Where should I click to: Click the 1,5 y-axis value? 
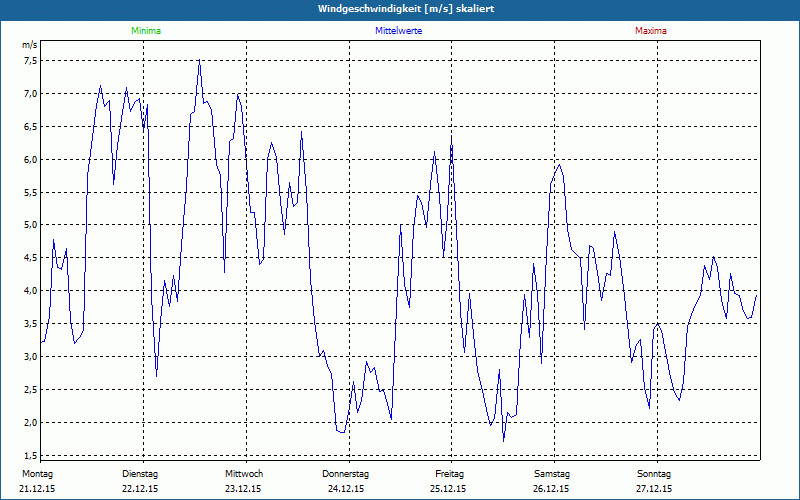tap(30, 455)
